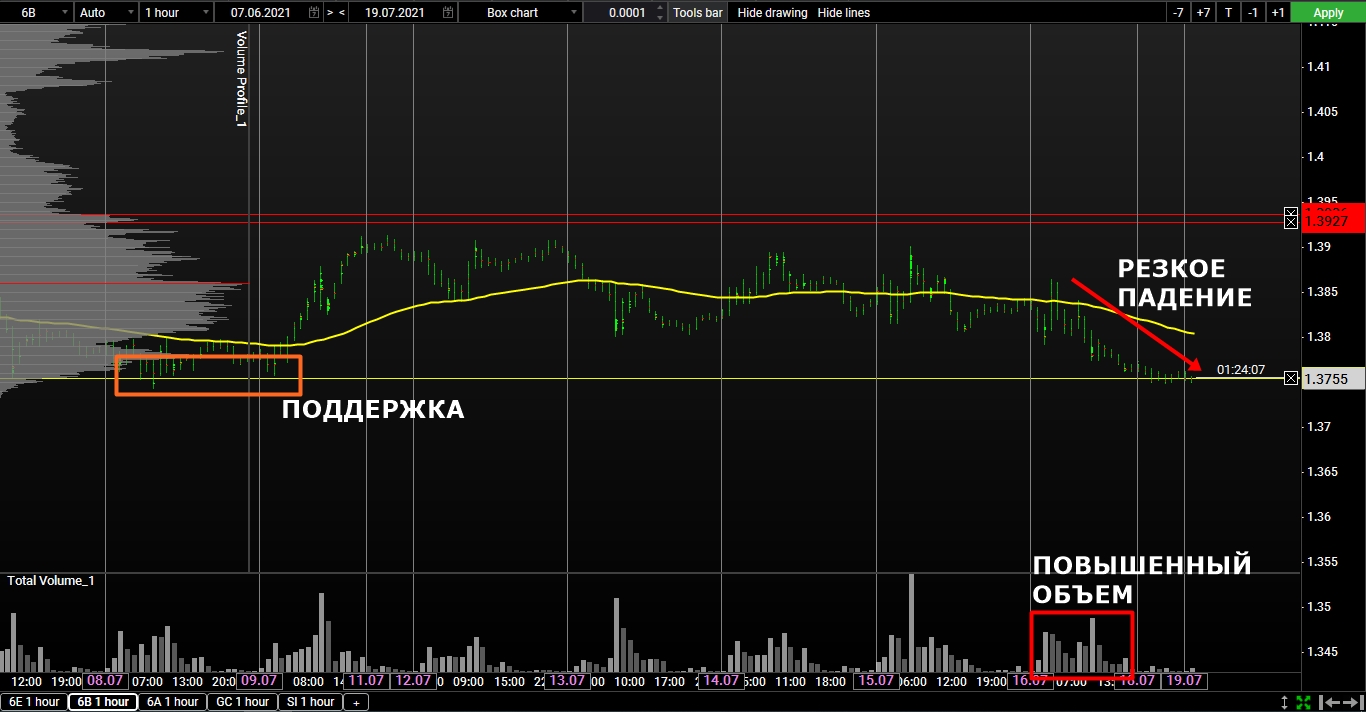Image resolution: width=1366 pixels, height=712 pixels.
Task: Click the 11.07 date marker
Action: coord(366,680)
